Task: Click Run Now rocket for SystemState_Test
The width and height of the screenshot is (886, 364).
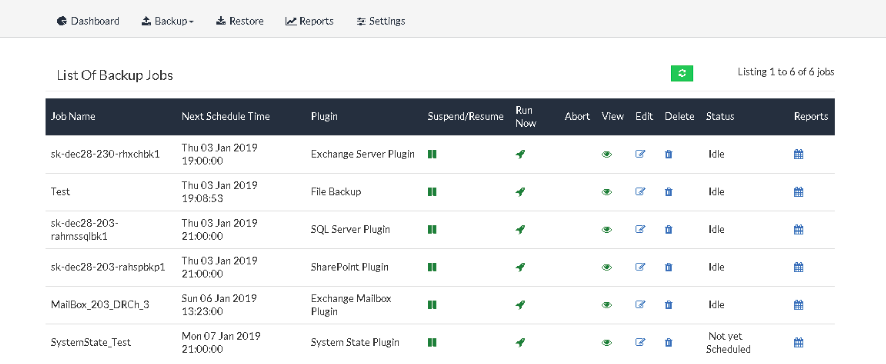Action: click(520, 342)
